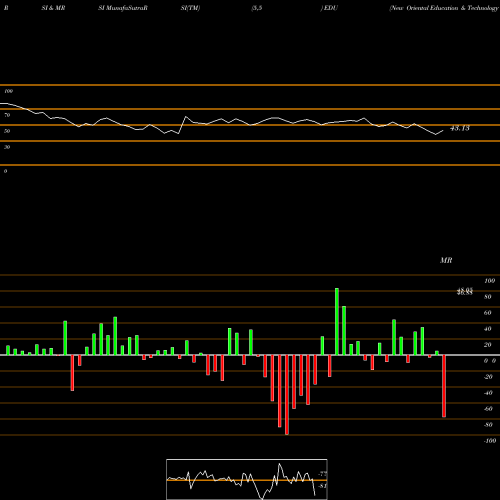The image size is (500, 500).
Task: Click the tallest green MR bar
Action: tap(337, 321)
